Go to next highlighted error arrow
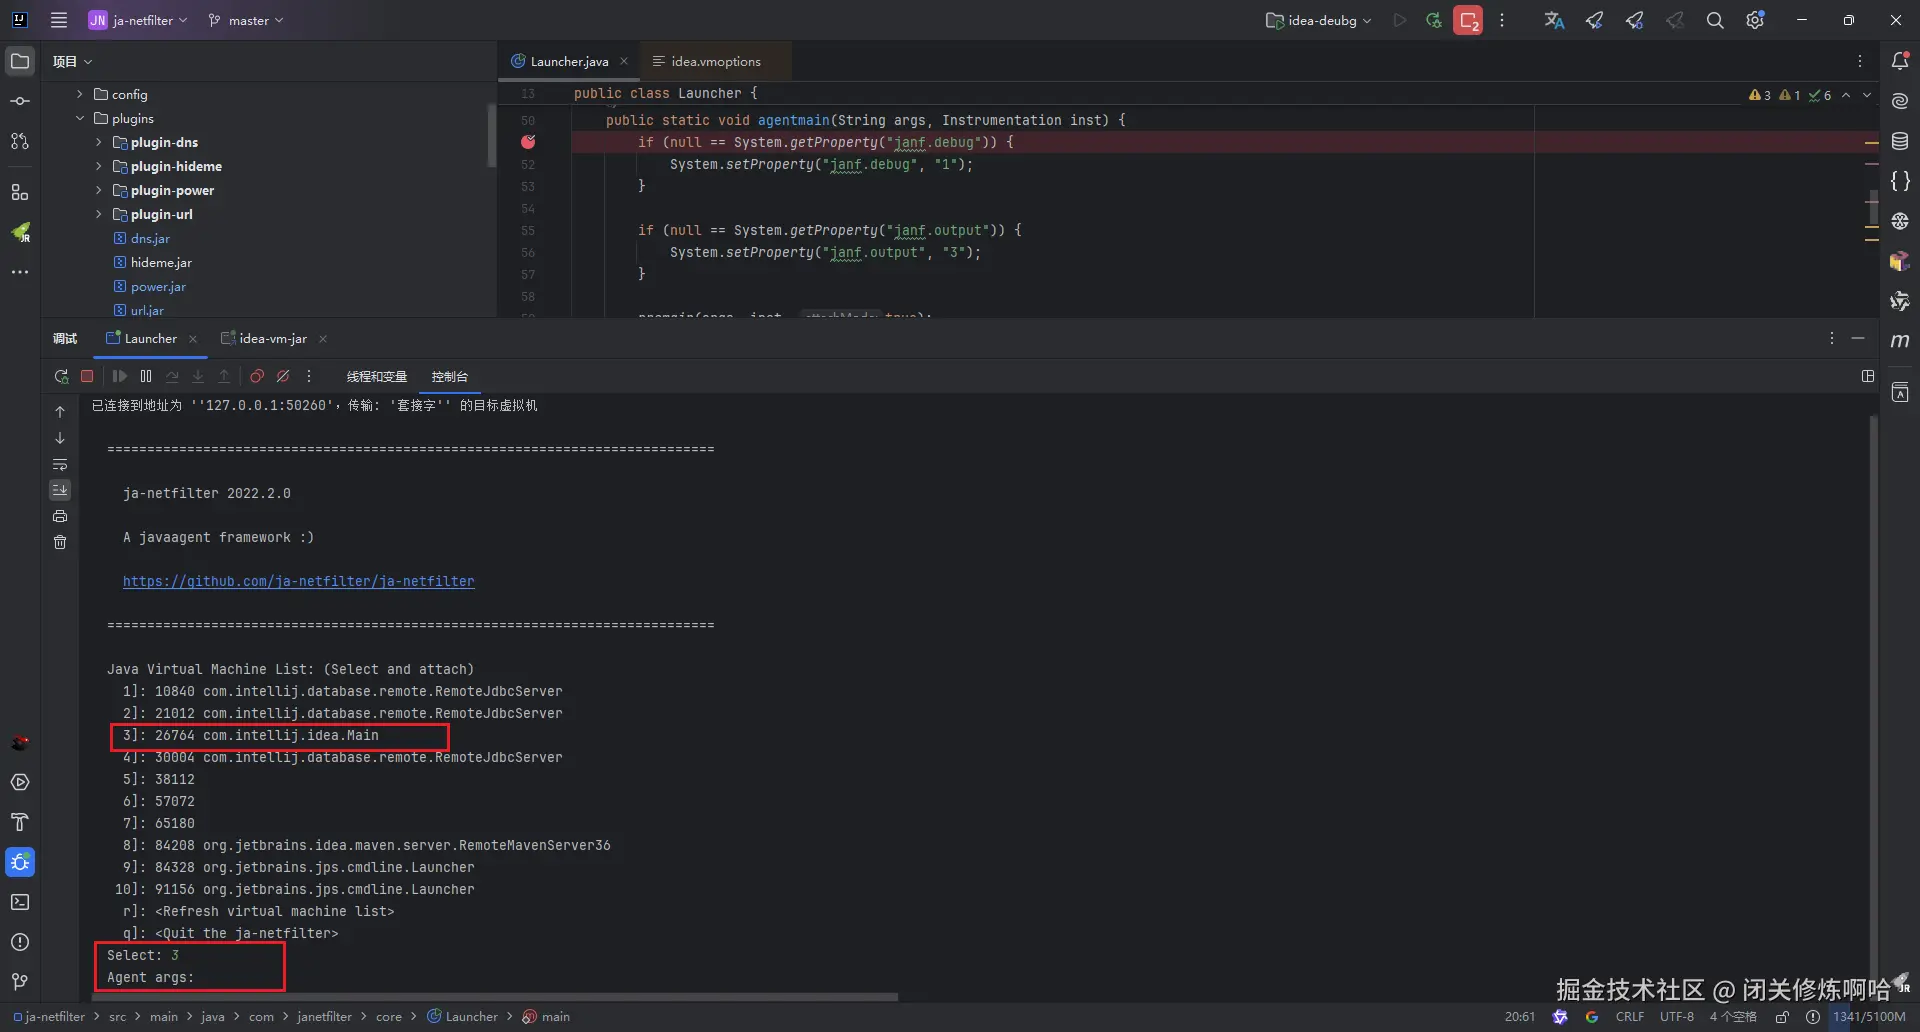 (1867, 95)
